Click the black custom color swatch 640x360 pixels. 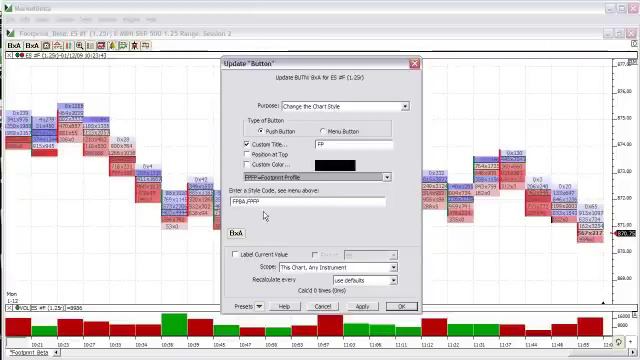click(335, 165)
